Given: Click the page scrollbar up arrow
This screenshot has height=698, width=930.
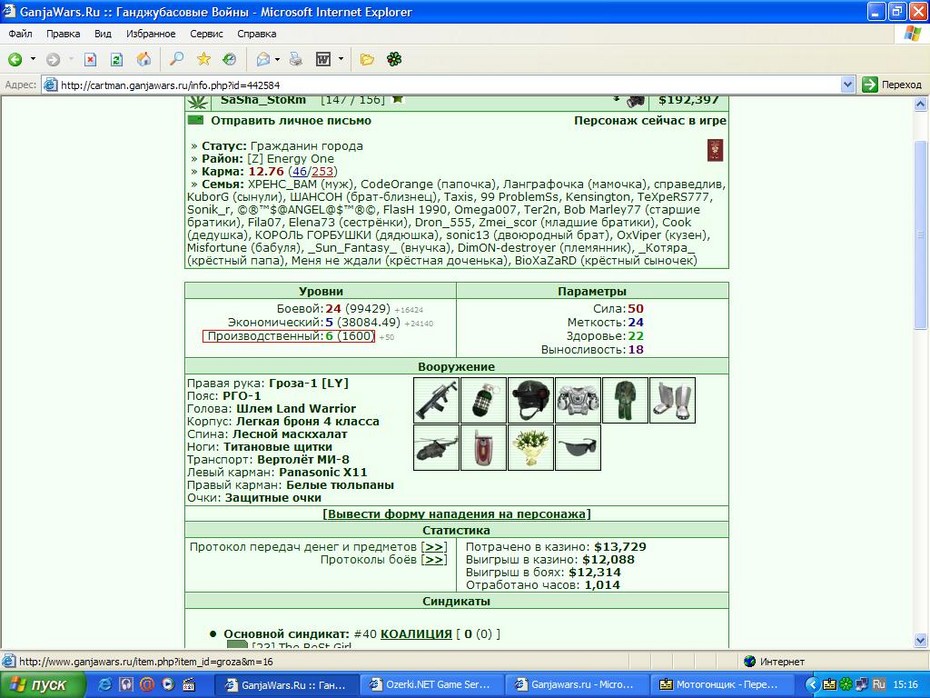Looking at the screenshot, I should point(921,104).
